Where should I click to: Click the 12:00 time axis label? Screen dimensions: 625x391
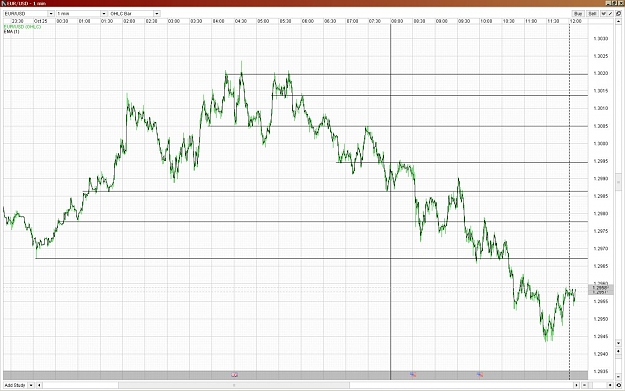576,21
